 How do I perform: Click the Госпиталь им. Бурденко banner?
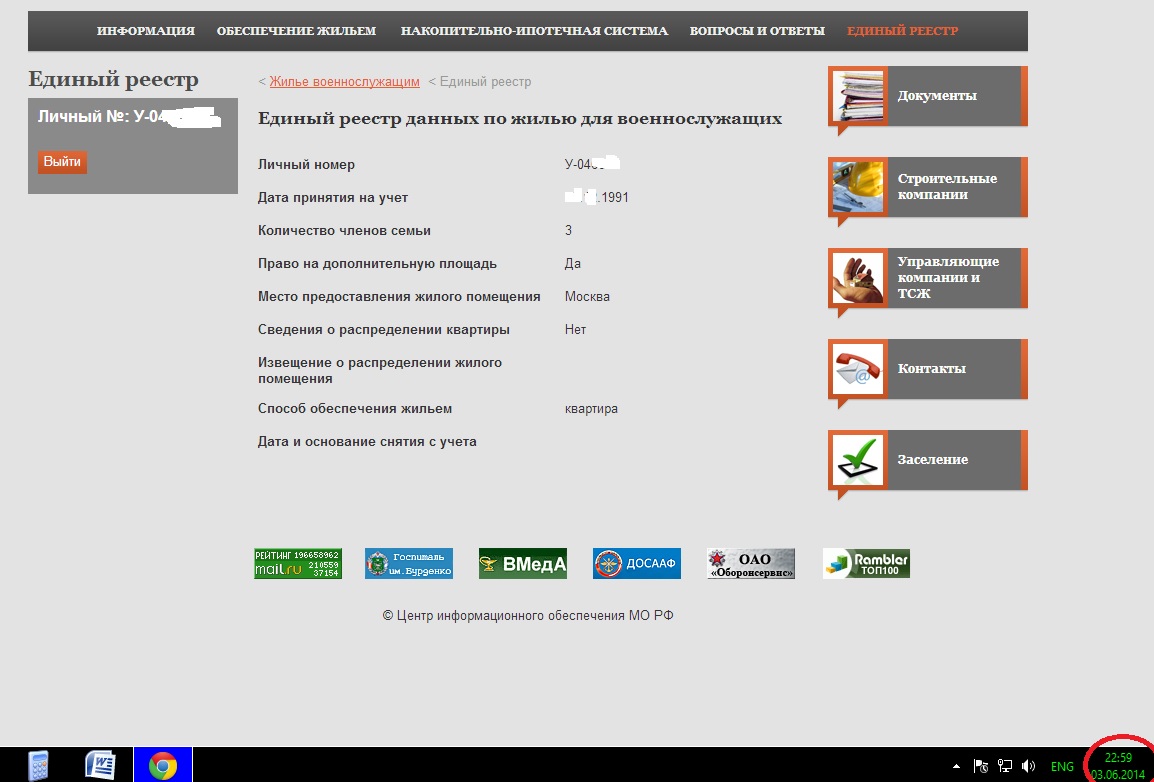[x=408, y=563]
